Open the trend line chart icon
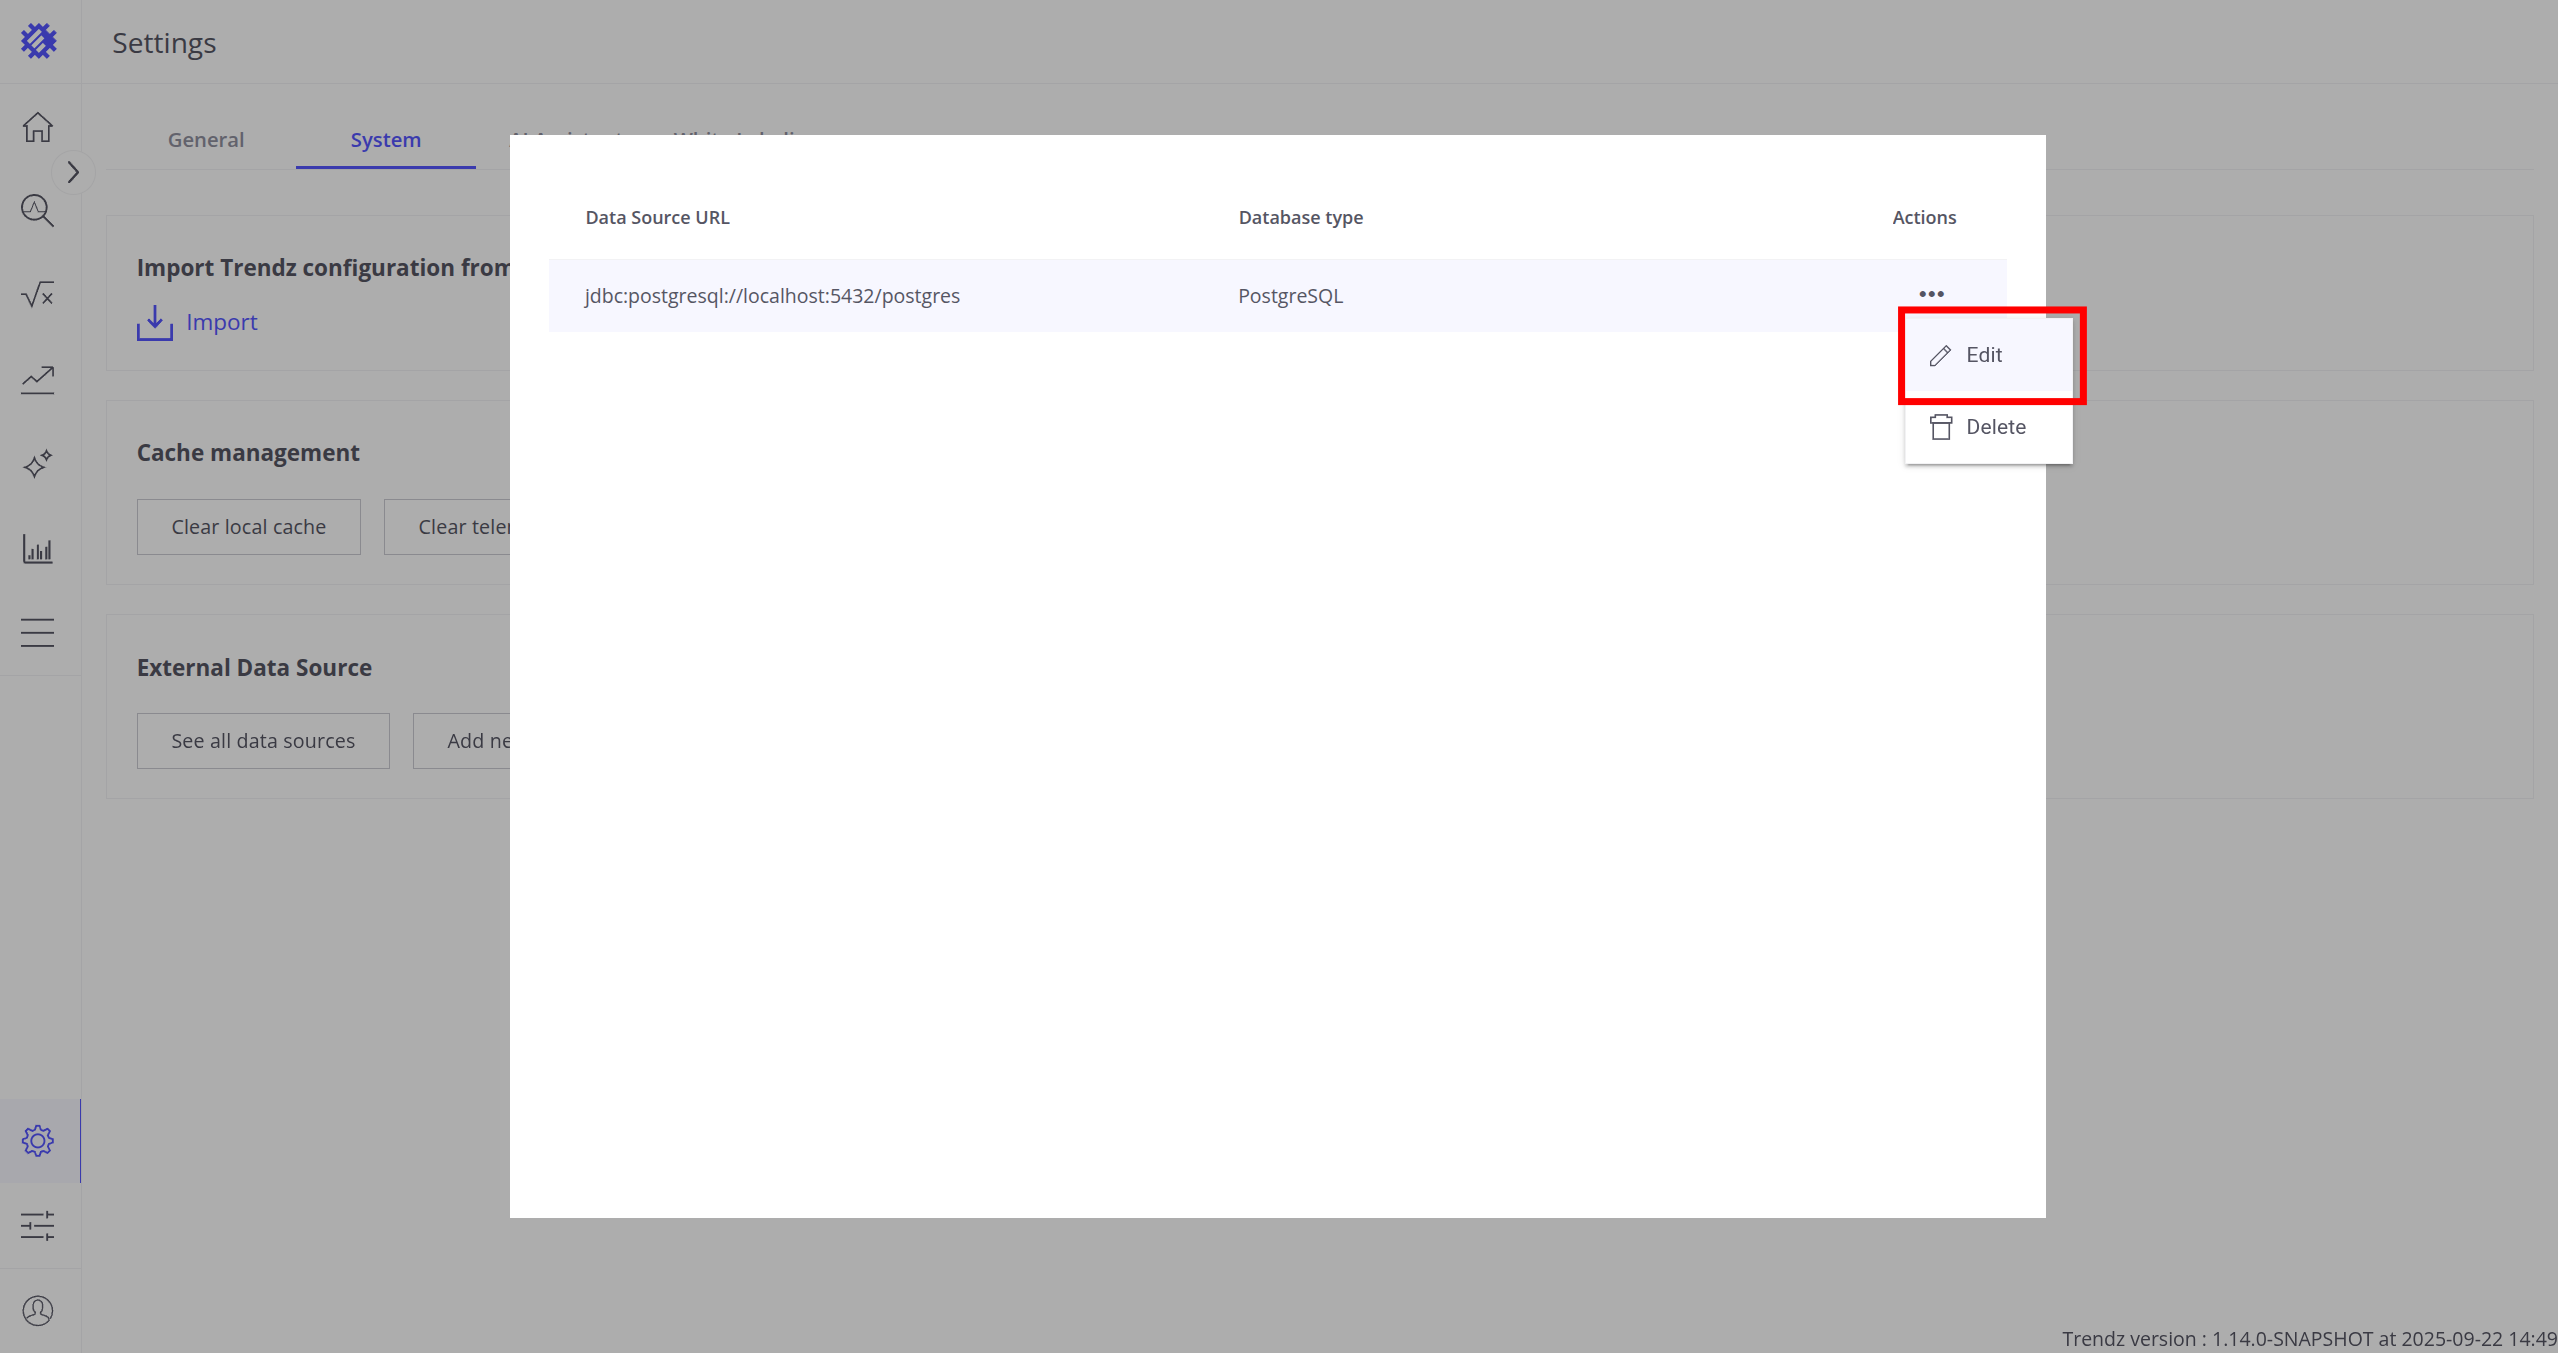The image size is (2558, 1353). 38,380
